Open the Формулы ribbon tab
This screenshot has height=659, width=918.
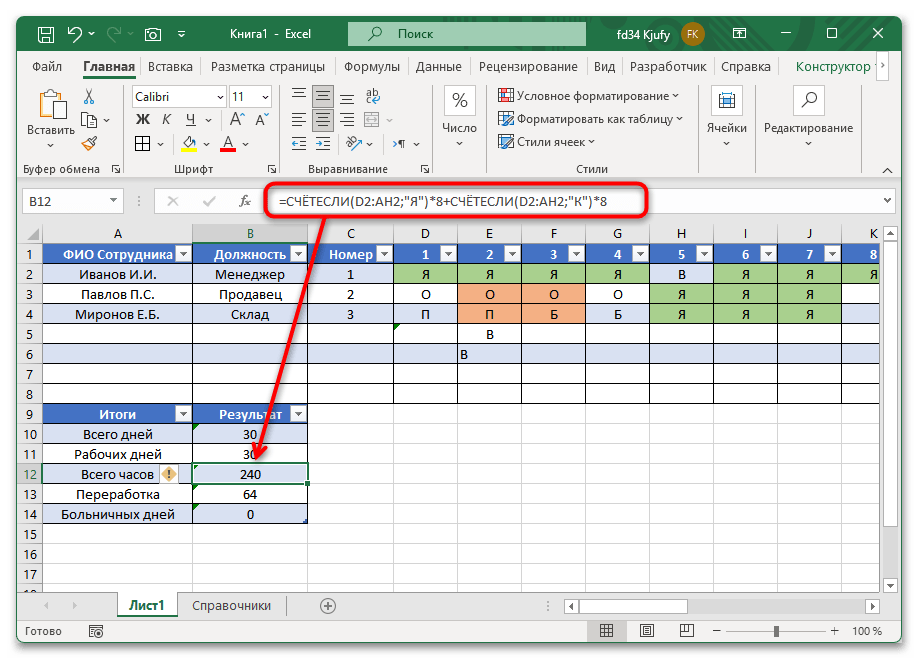[x=372, y=67]
